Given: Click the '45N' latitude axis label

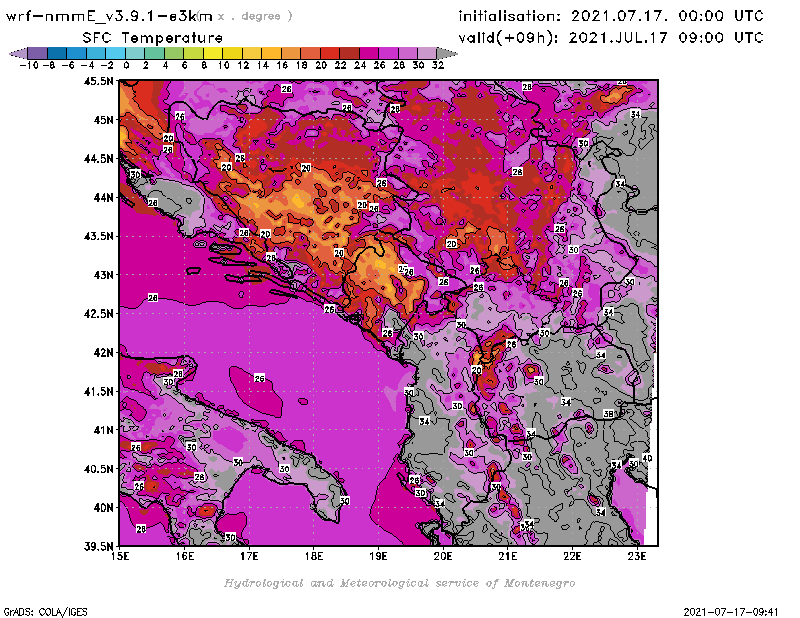Looking at the screenshot, I should click(103, 120).
